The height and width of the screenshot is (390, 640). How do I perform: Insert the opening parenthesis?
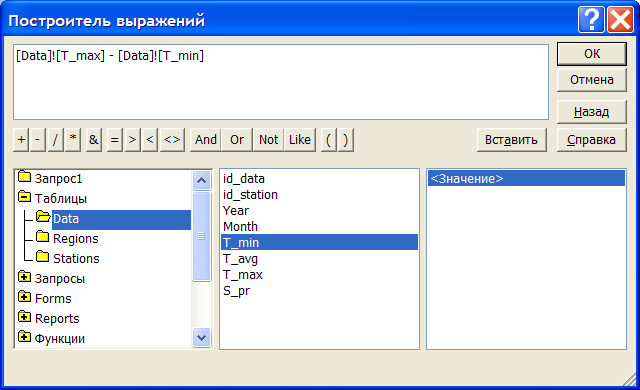(x=329, y=140)
